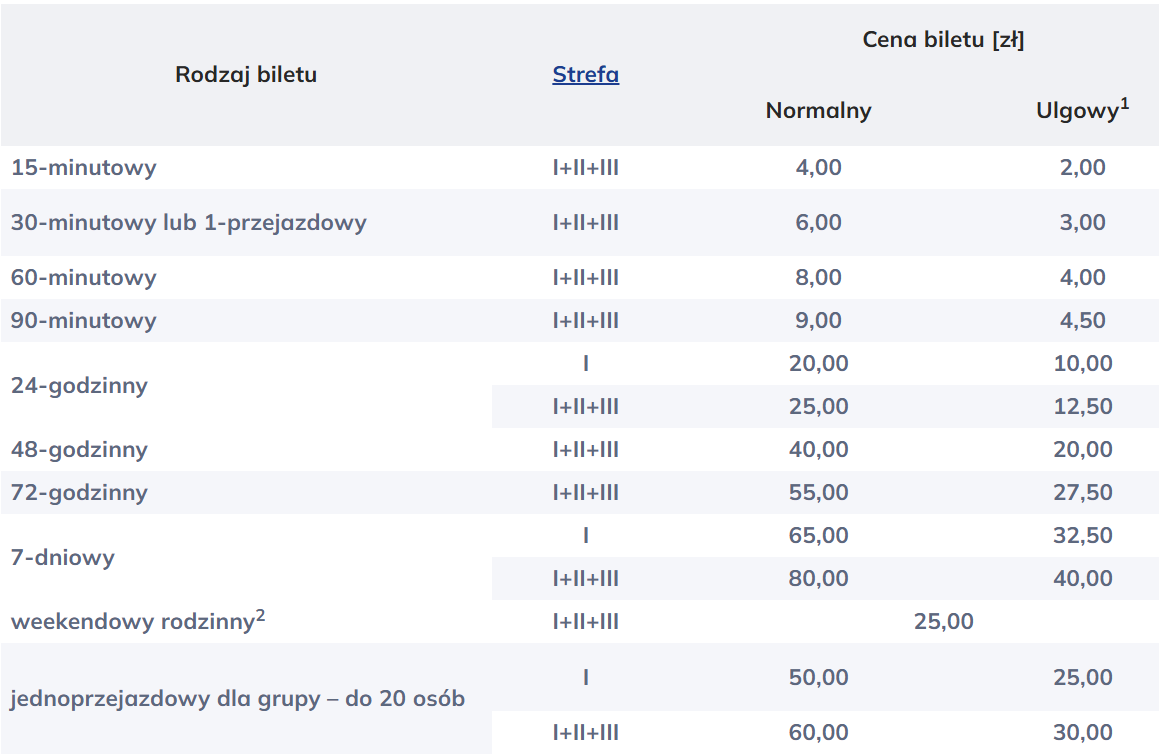Click the 15-minutowy reduced price 2,00
Image resolution: width=1159 pixels, height=755 pixels.
tap(1082, 168)
